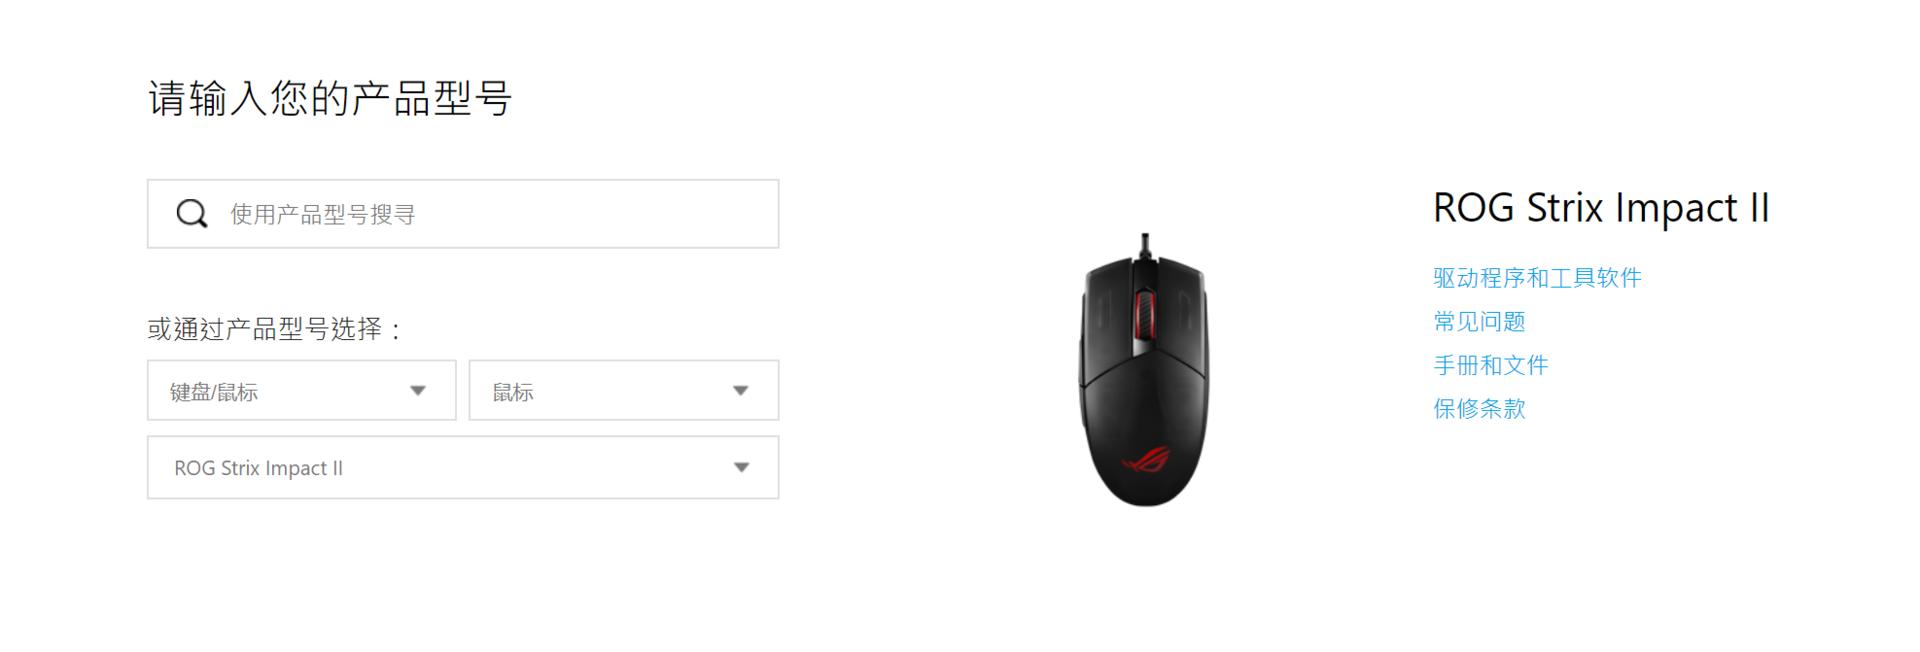Viewport: 1920px width, 652px height.
Task: Open the 鼠标 dropdown arrow
Action: click(x=740, y=391)
